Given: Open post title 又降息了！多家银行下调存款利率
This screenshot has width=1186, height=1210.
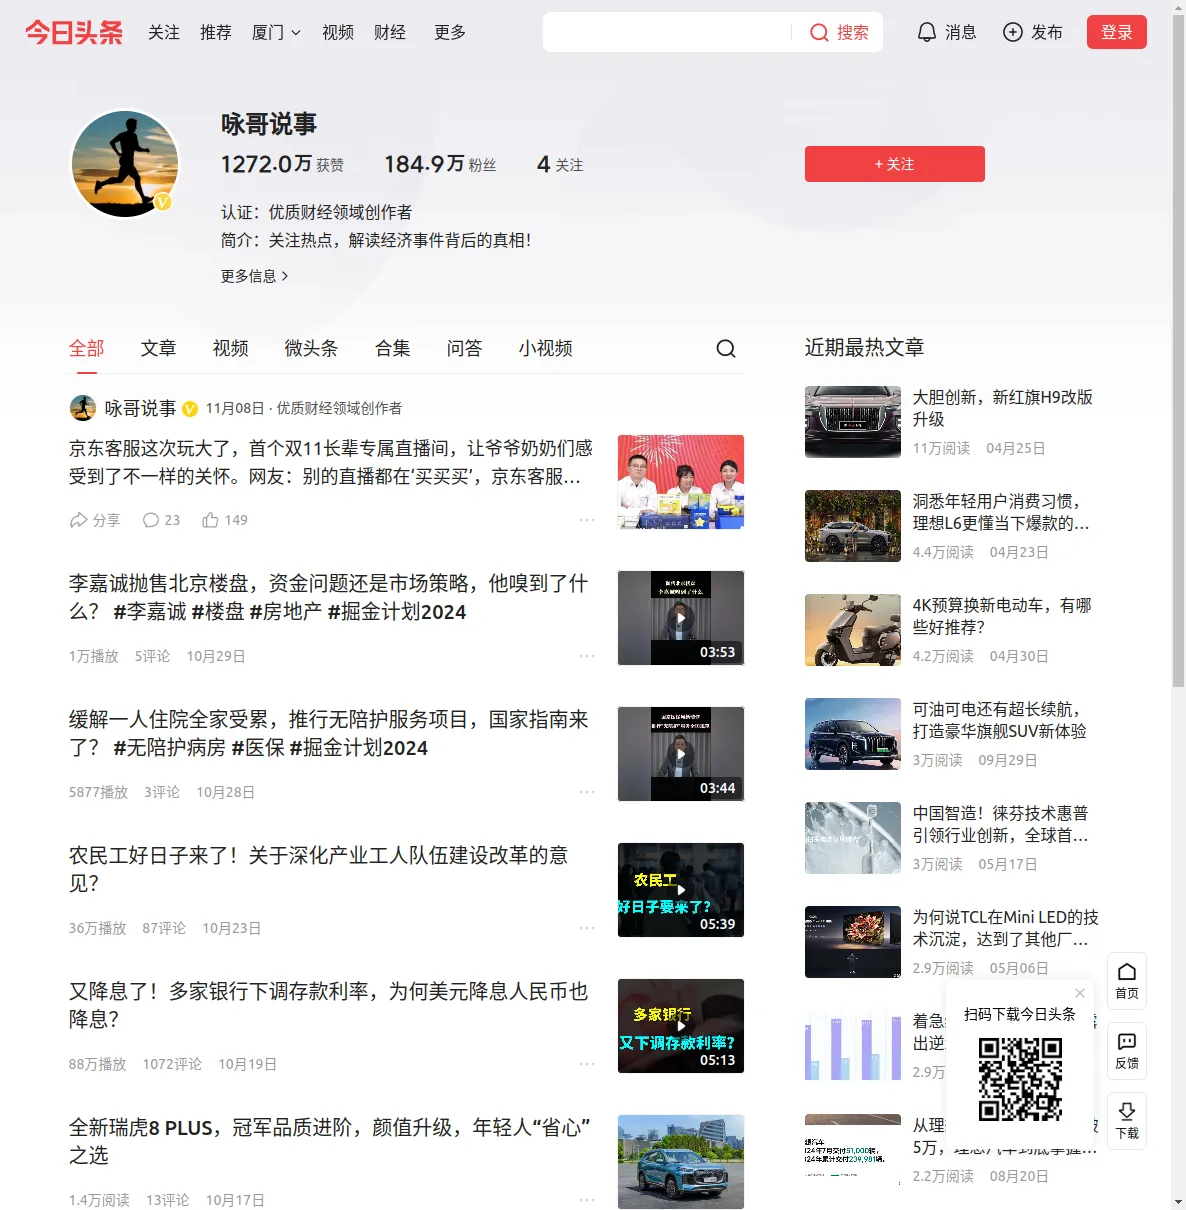Looking at the screenshot, I should [328, 1005].
